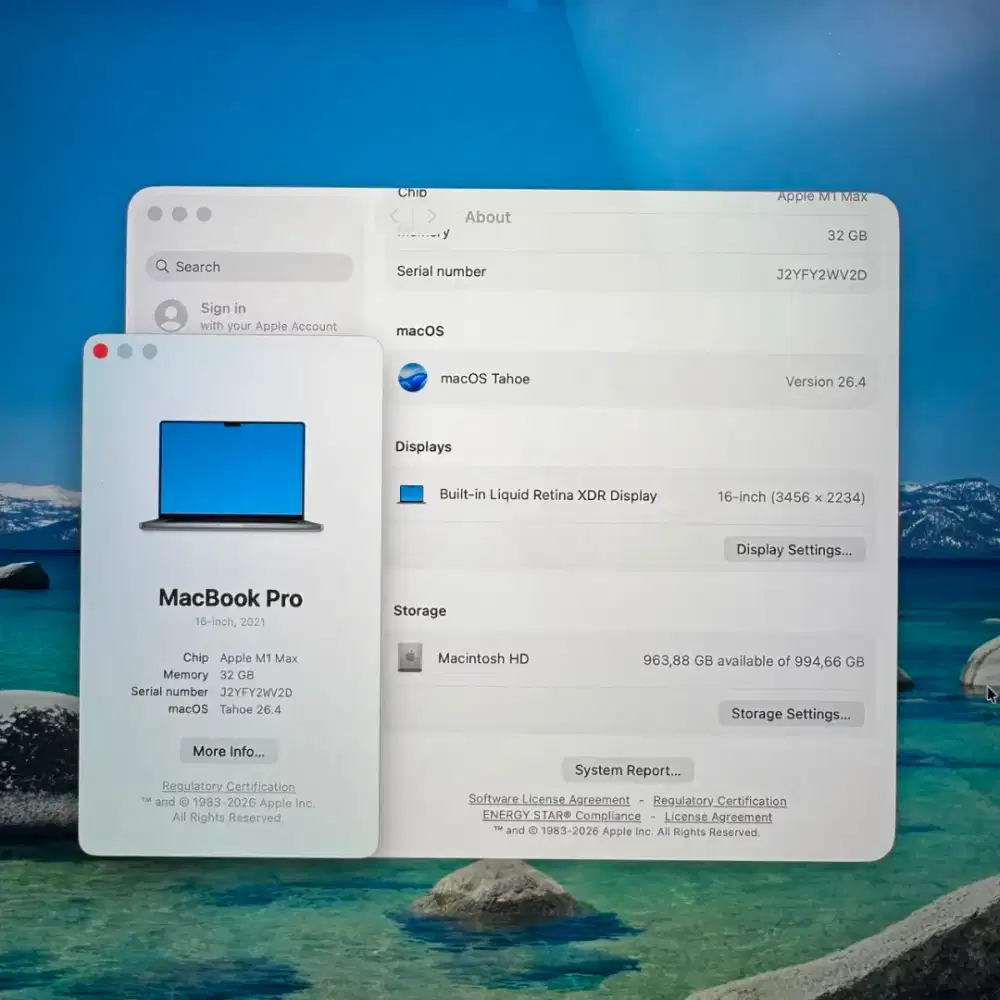Open License Agreement link
The image size is (1000, 1000).
click(x=718, y=817)
